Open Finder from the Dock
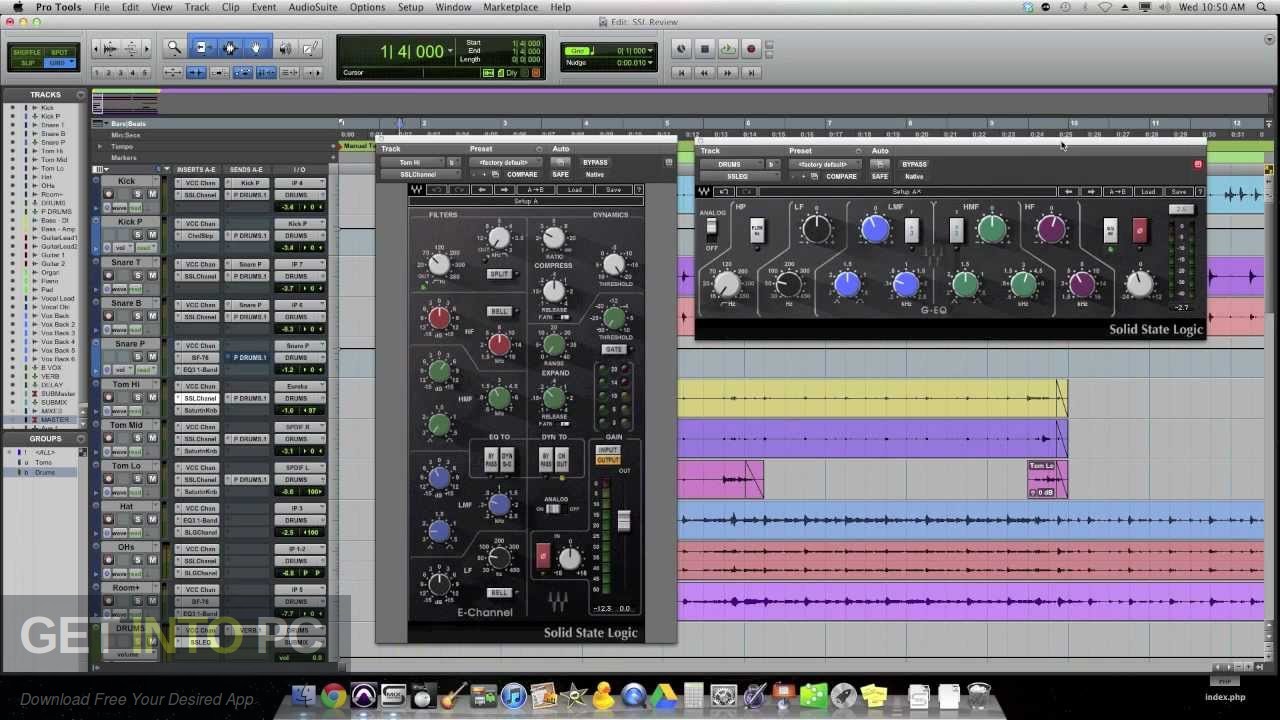This screenshot has height=720, width=1280. coord(303,695)
